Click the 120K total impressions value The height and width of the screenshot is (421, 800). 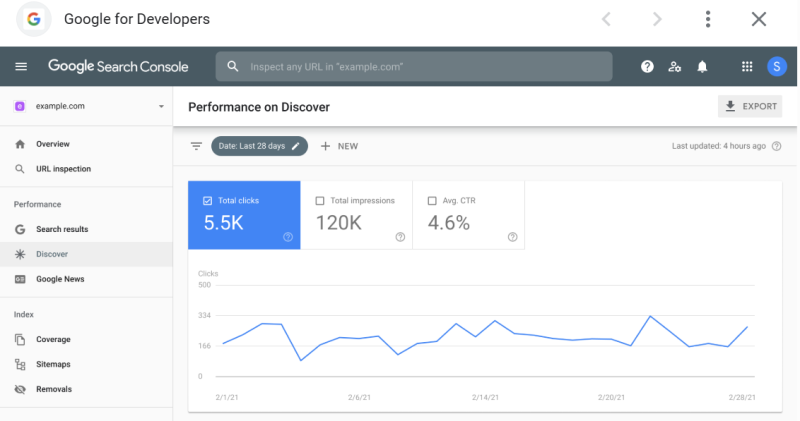(339, 223)
